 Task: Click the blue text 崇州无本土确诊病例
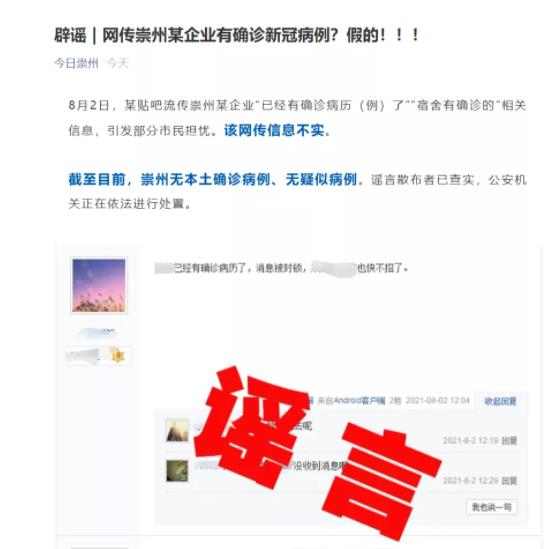click(205, 179)
